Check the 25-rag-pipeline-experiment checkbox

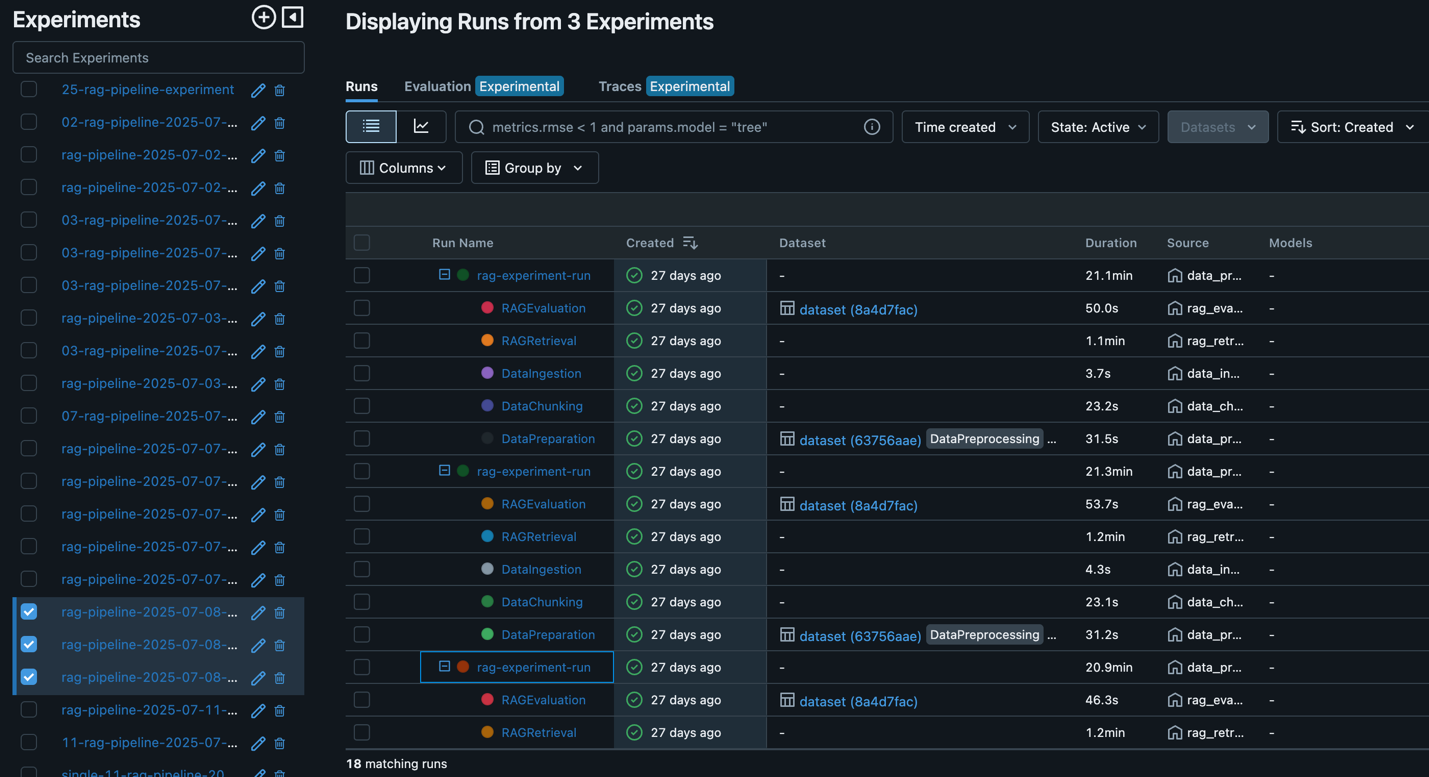pos(29,90)
